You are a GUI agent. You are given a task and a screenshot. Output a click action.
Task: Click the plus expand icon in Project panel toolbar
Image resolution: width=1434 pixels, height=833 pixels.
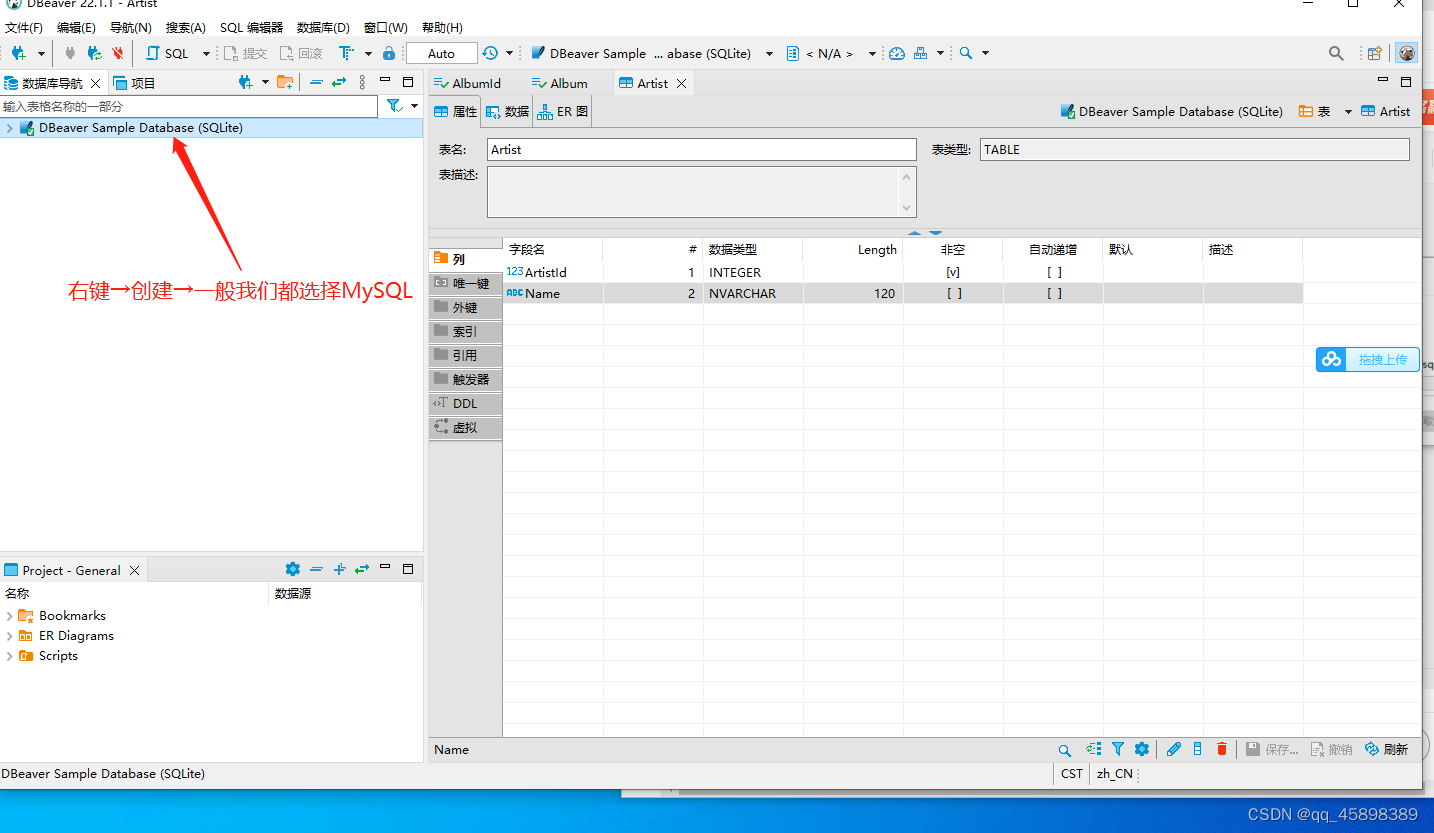339,569
